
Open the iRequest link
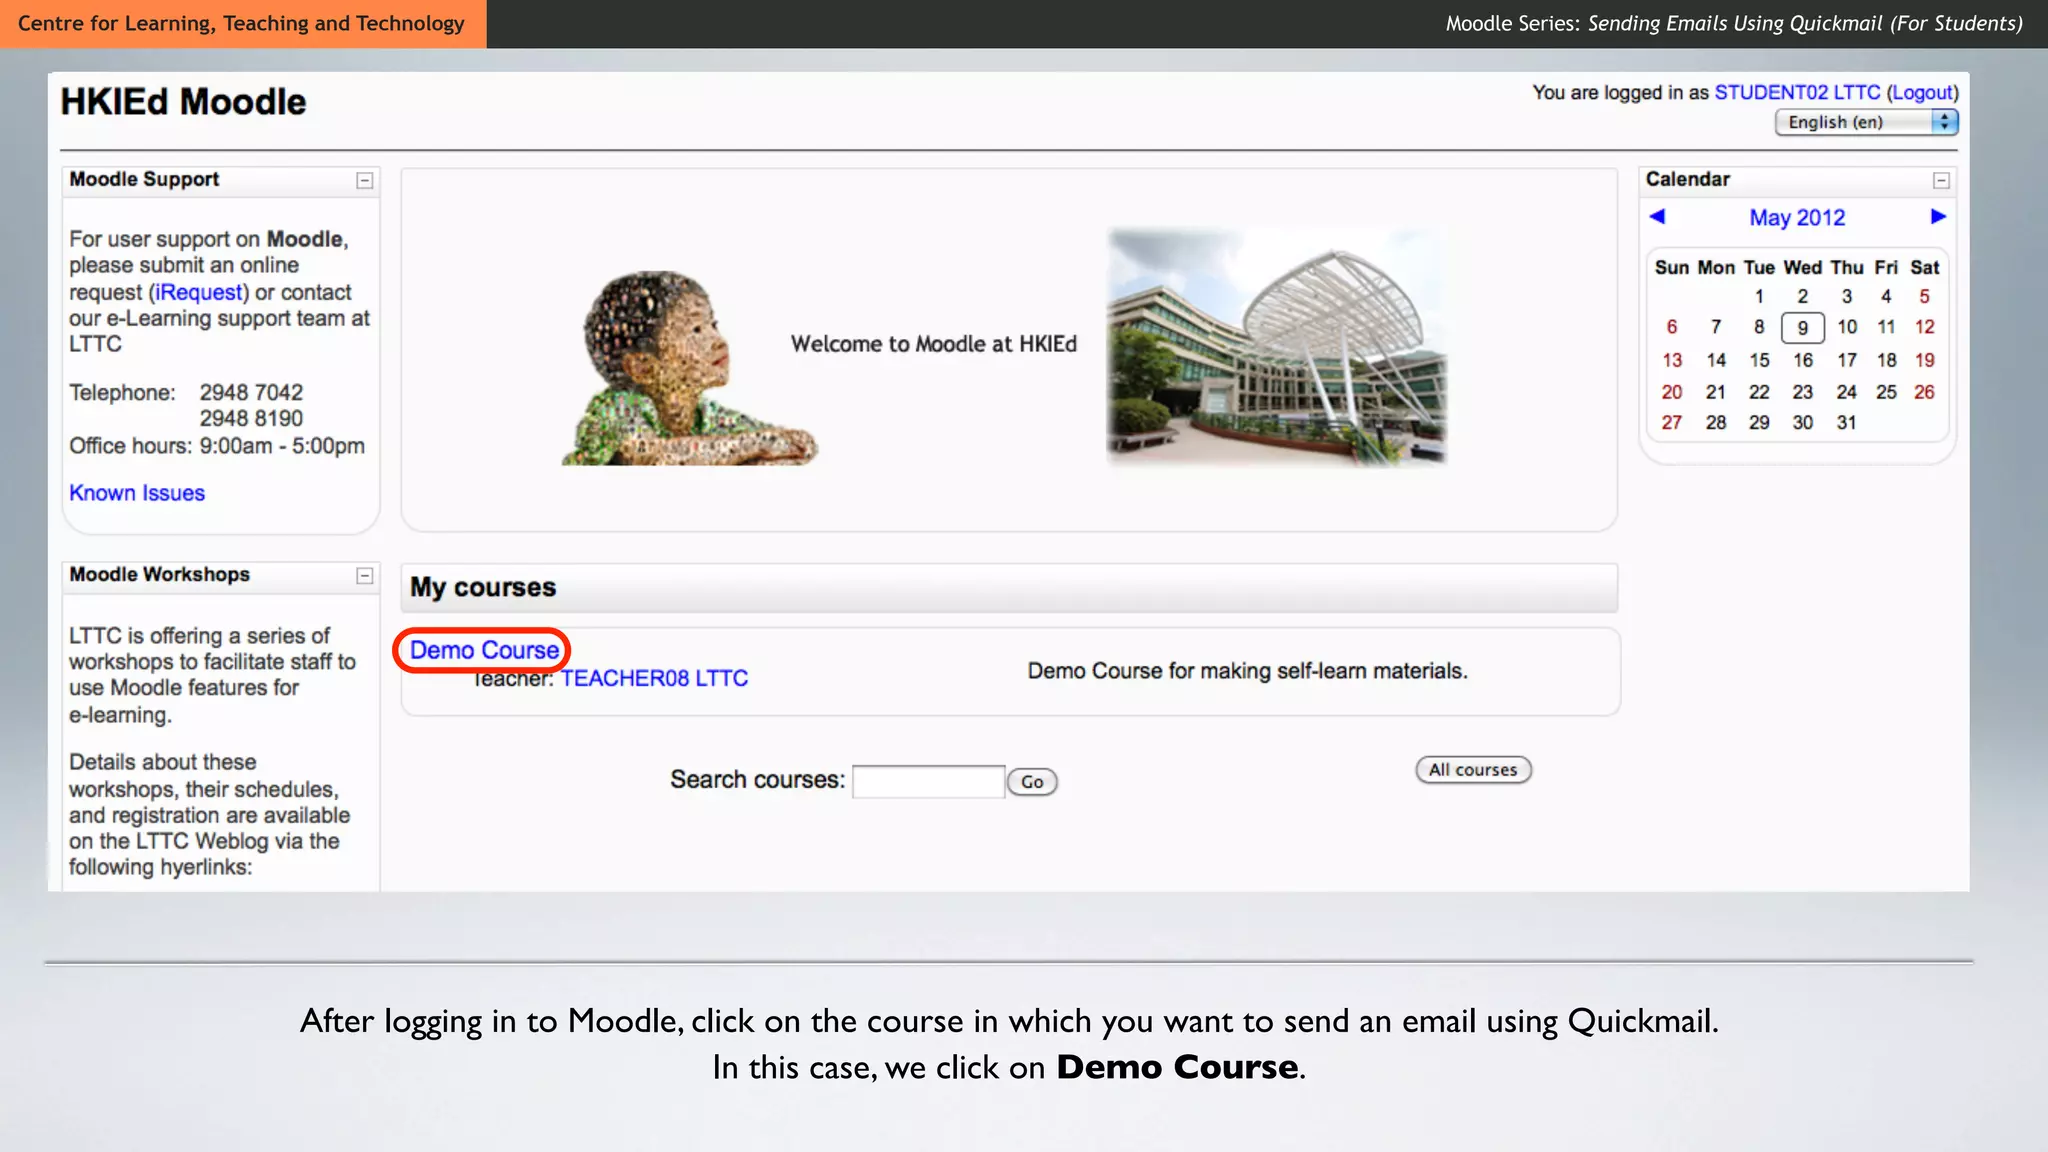(x=199, y=292)
